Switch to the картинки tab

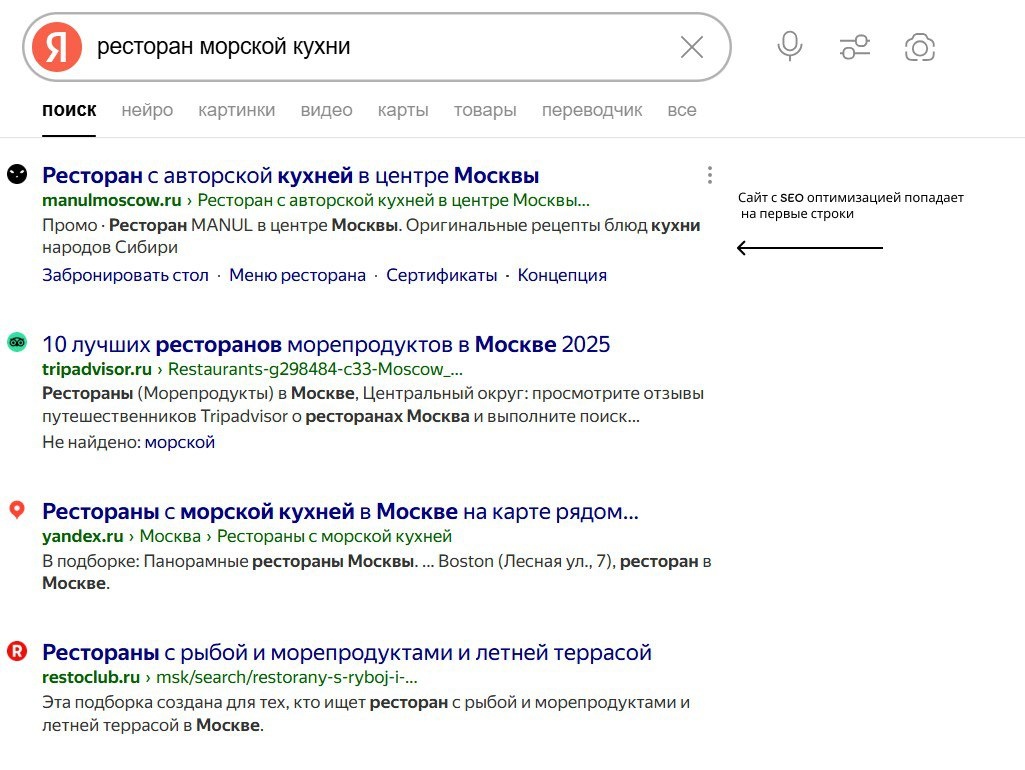coord(237,110)
